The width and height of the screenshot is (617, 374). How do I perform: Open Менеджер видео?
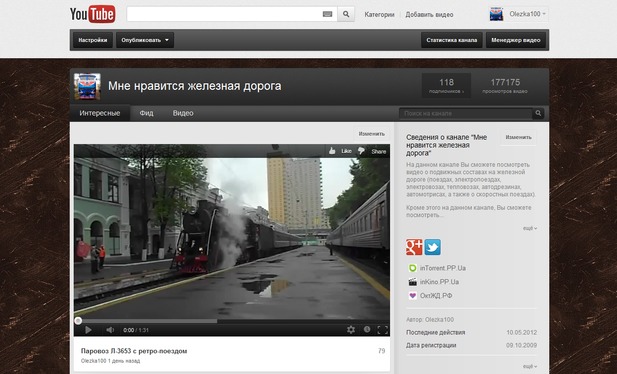516,40
